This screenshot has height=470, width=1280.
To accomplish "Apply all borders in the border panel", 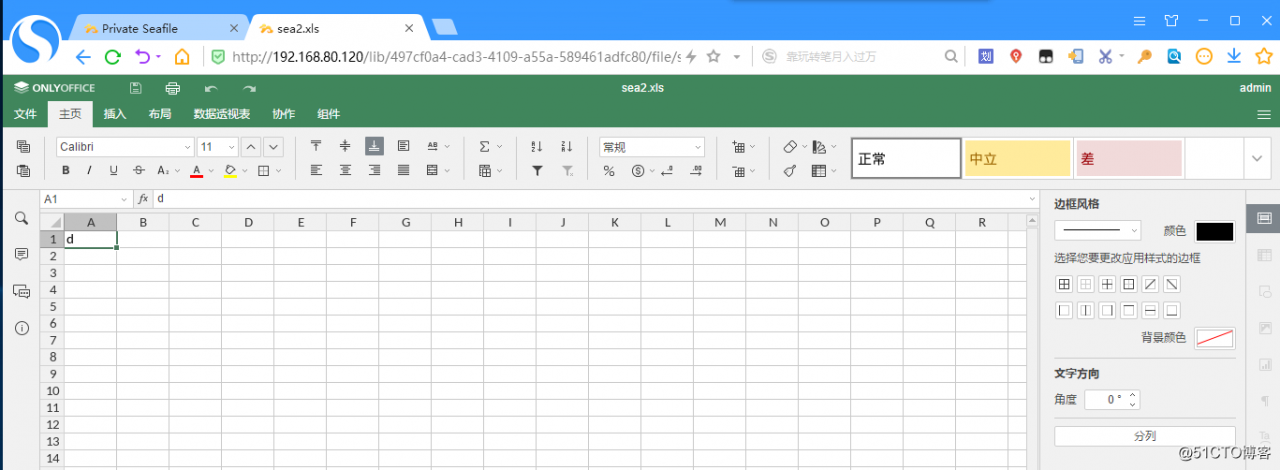I will pos(1064,284).
